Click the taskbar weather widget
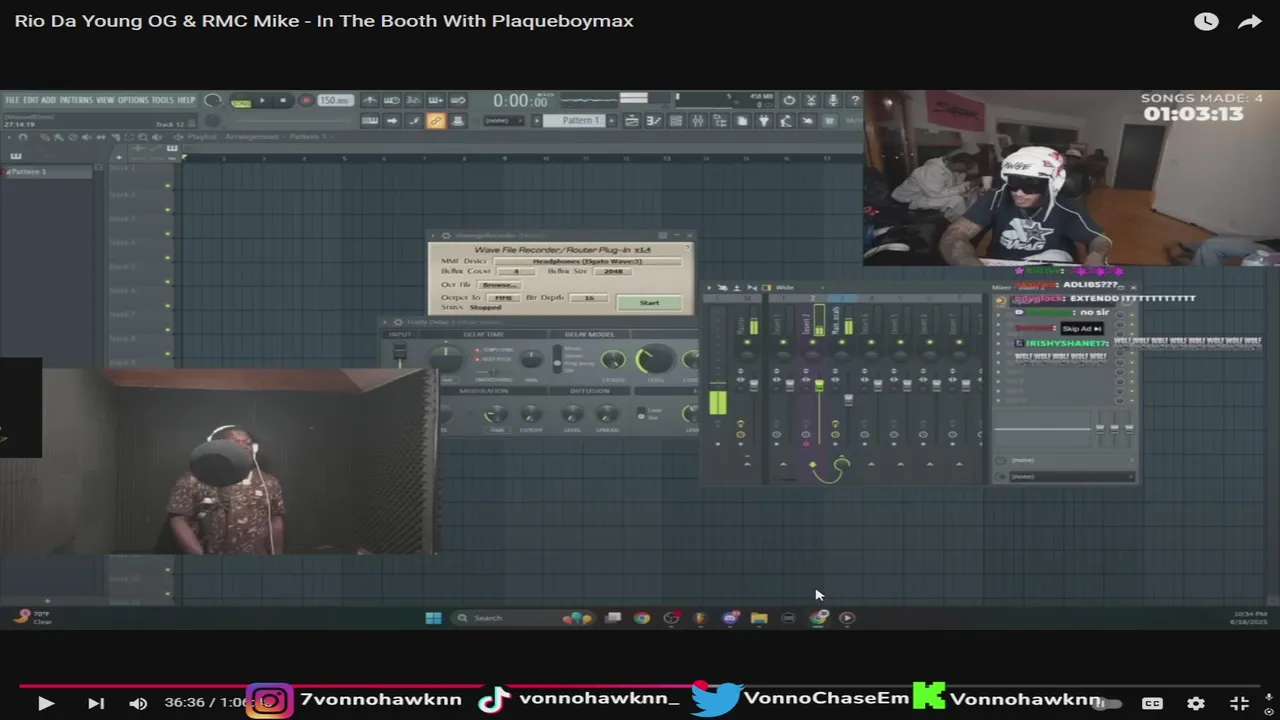Image resolution: width=1280 pixels, height=720 pixels. point(33,618)
